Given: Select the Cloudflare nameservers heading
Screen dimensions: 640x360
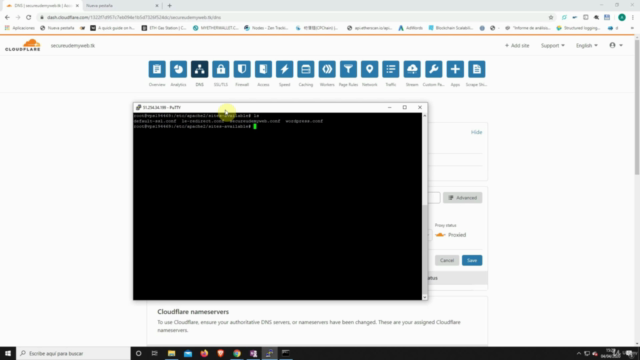Looking at the screenshot, I should (x=193, y=312).
